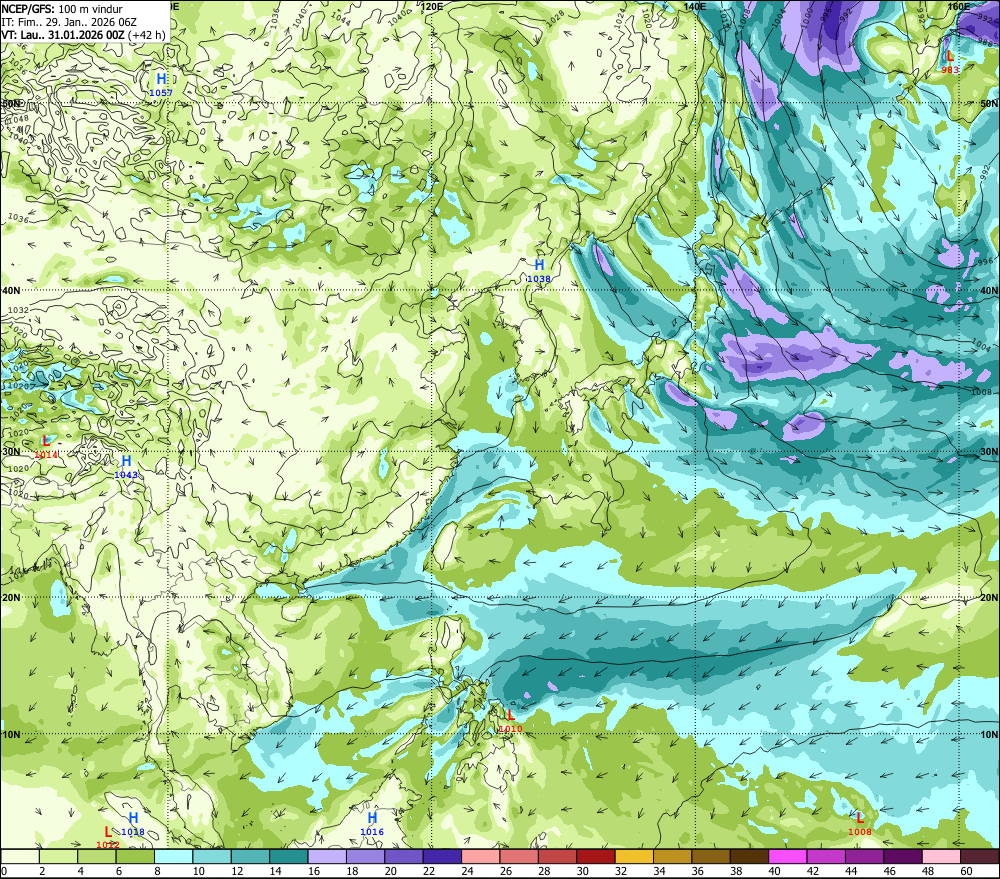The height and width of the screenshot is (879, 1000).
Task: Pick the 32–34 golden yellow legend swatch
Action: click(x=634, y=857)
